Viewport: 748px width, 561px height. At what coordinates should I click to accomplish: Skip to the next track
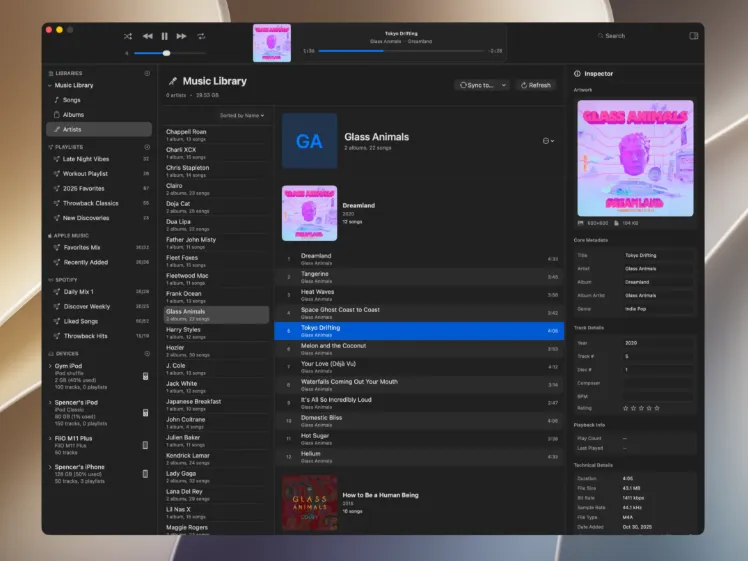click(x=181, y=36)
